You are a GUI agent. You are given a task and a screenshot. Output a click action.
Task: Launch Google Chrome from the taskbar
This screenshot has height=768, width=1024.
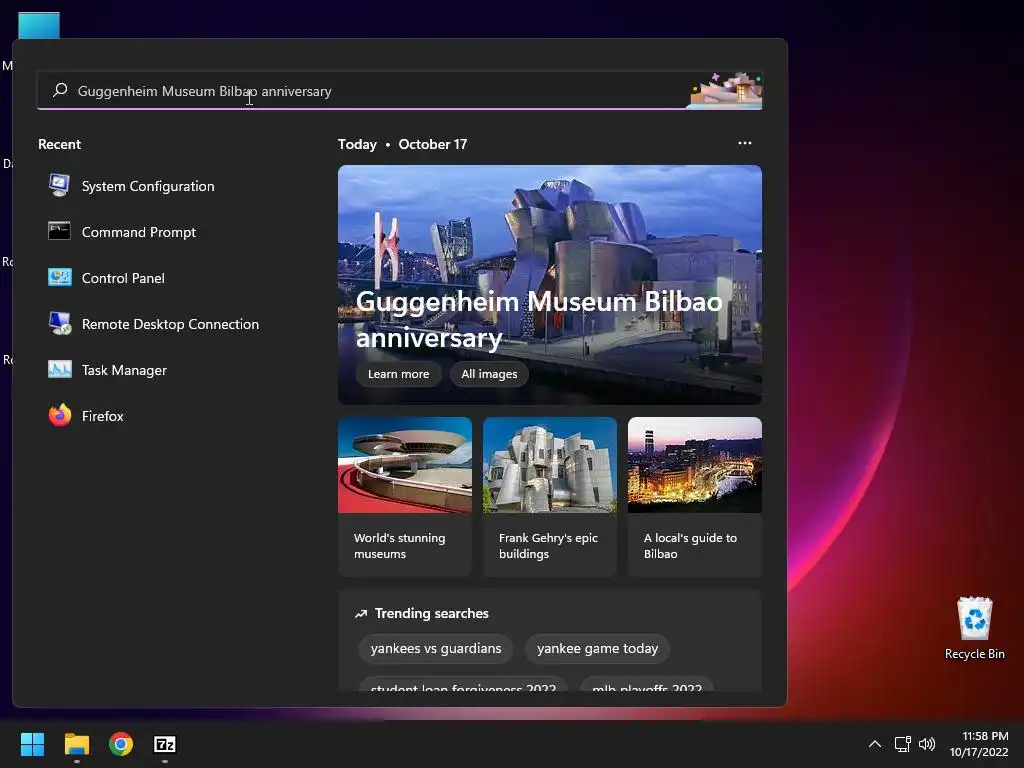(x=121, y=744)
